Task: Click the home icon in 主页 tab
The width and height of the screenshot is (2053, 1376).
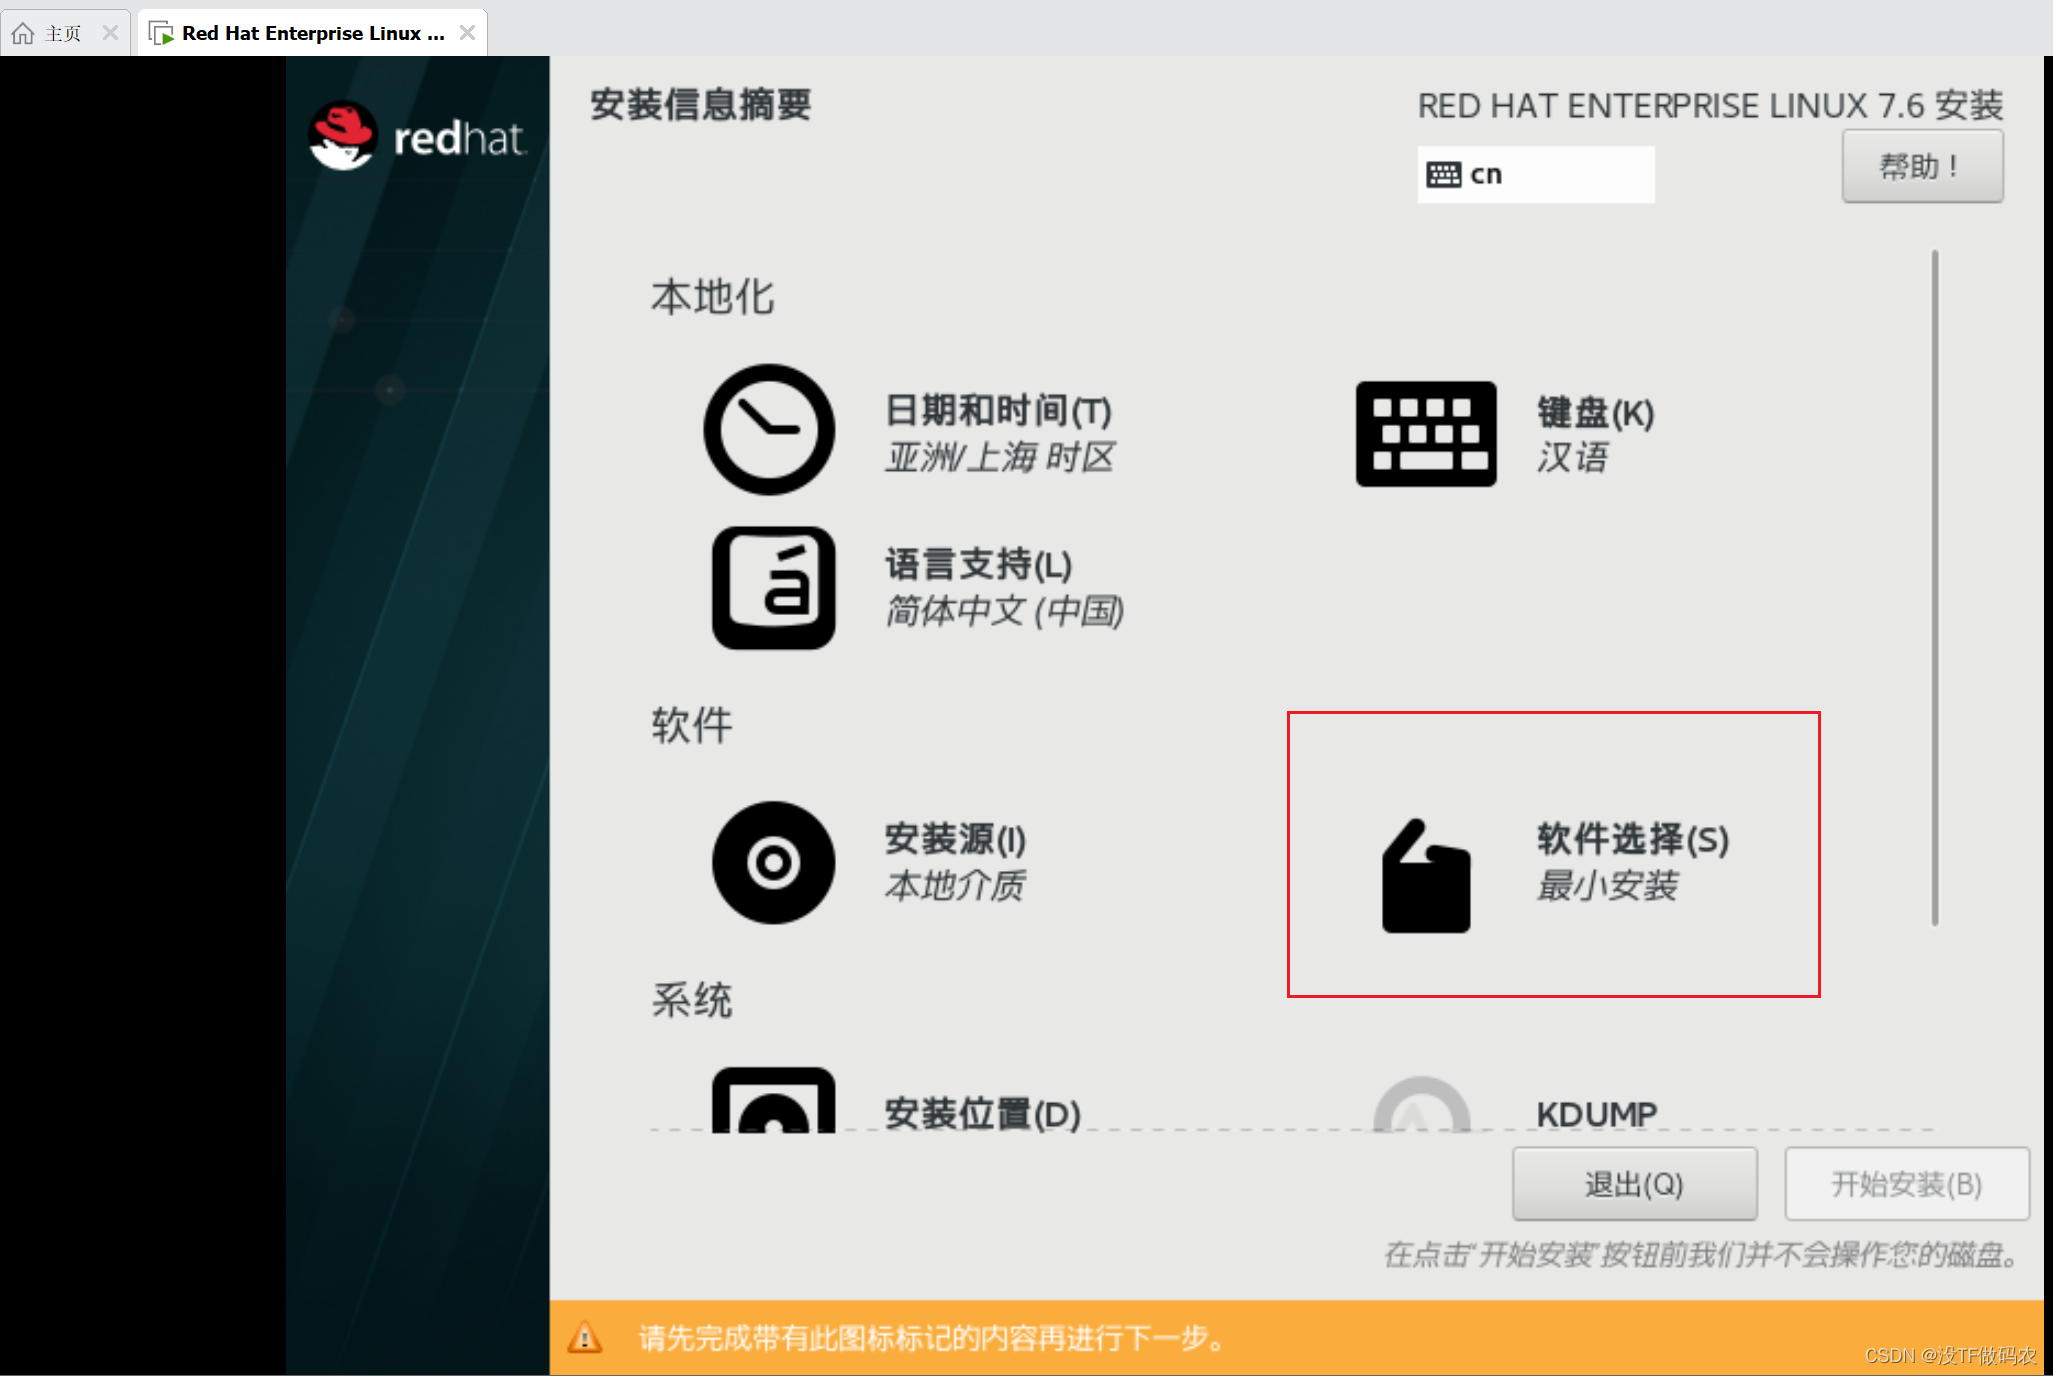Action: [23, 33]
